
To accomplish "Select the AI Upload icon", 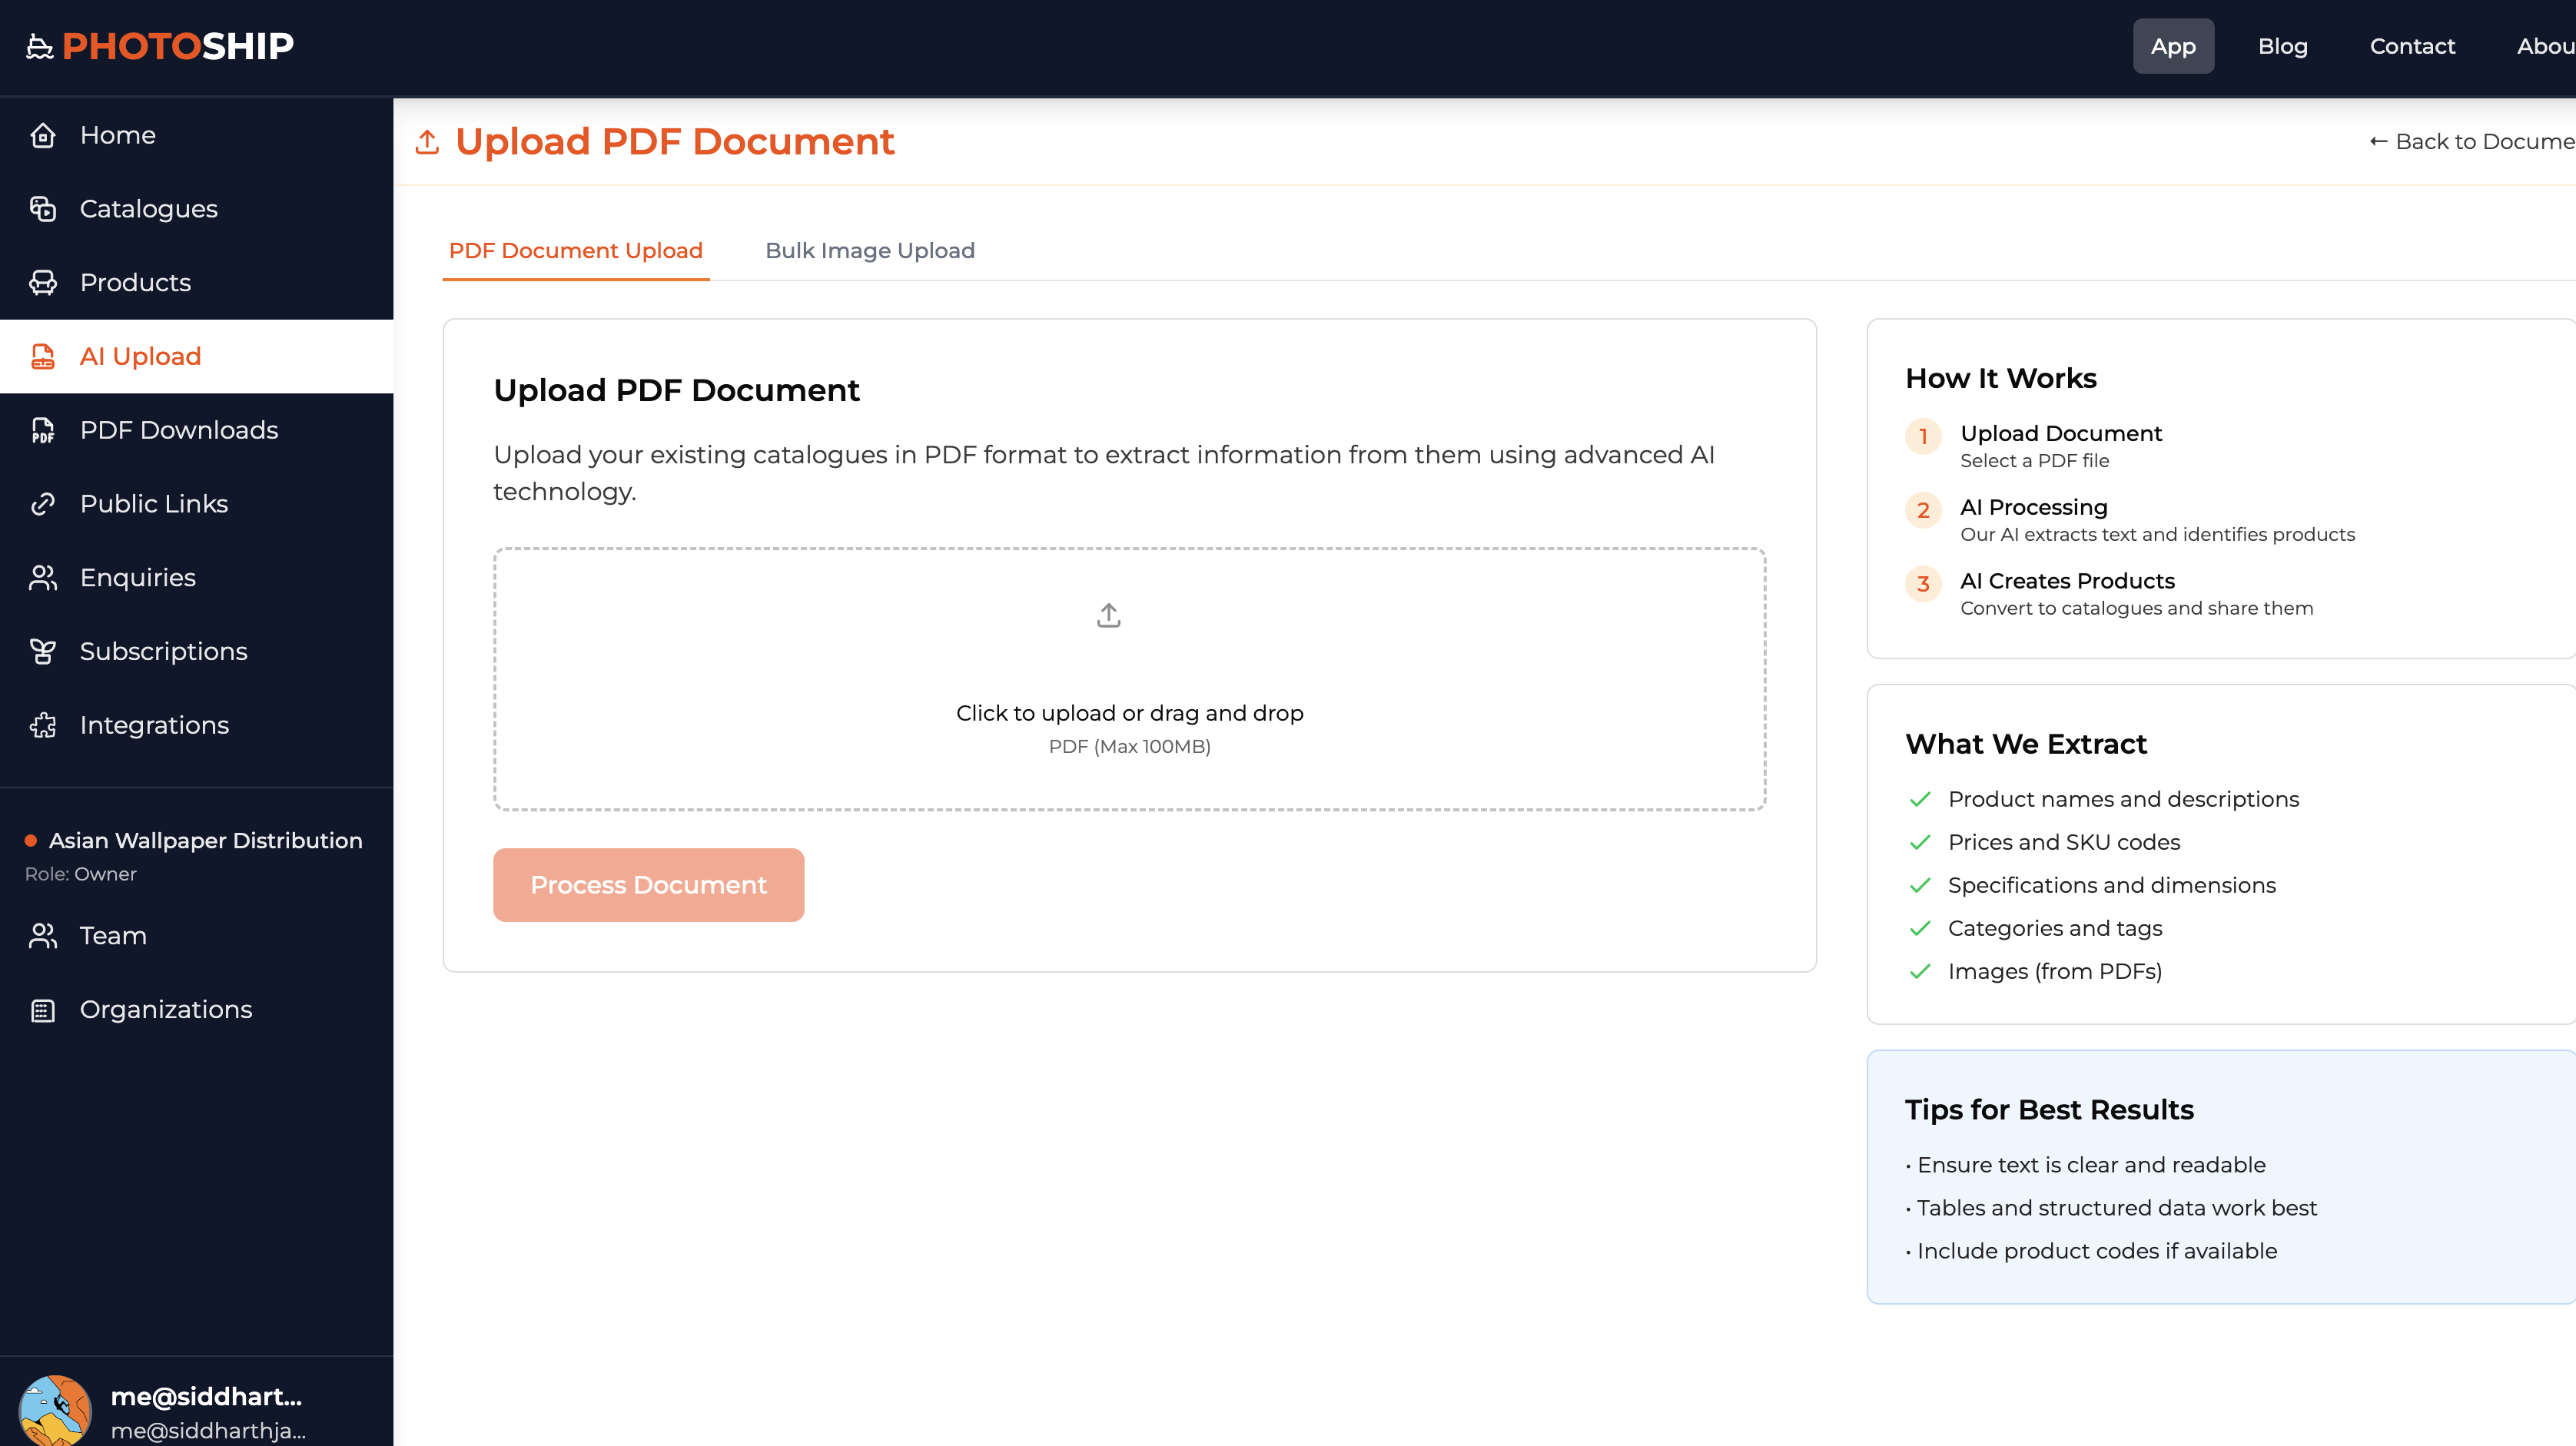I will 43,356.
